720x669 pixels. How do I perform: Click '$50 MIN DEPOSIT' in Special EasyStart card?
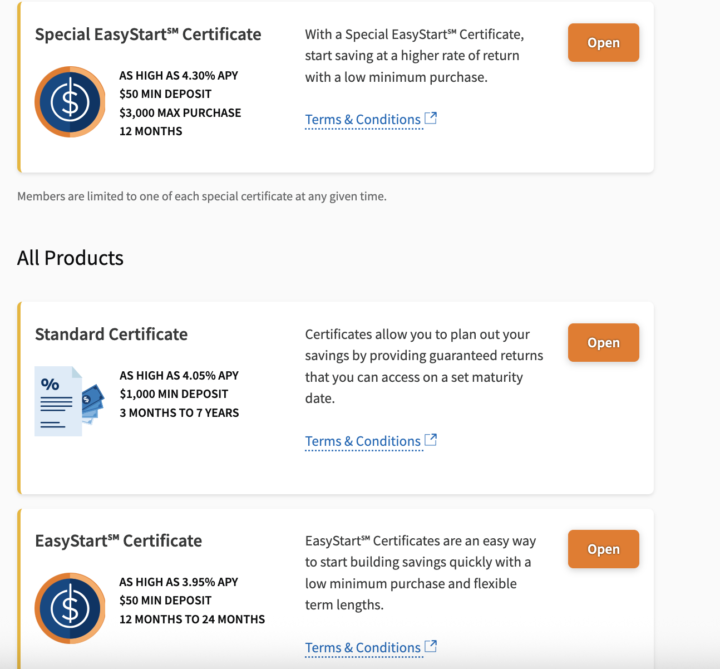tap(165, 94)
